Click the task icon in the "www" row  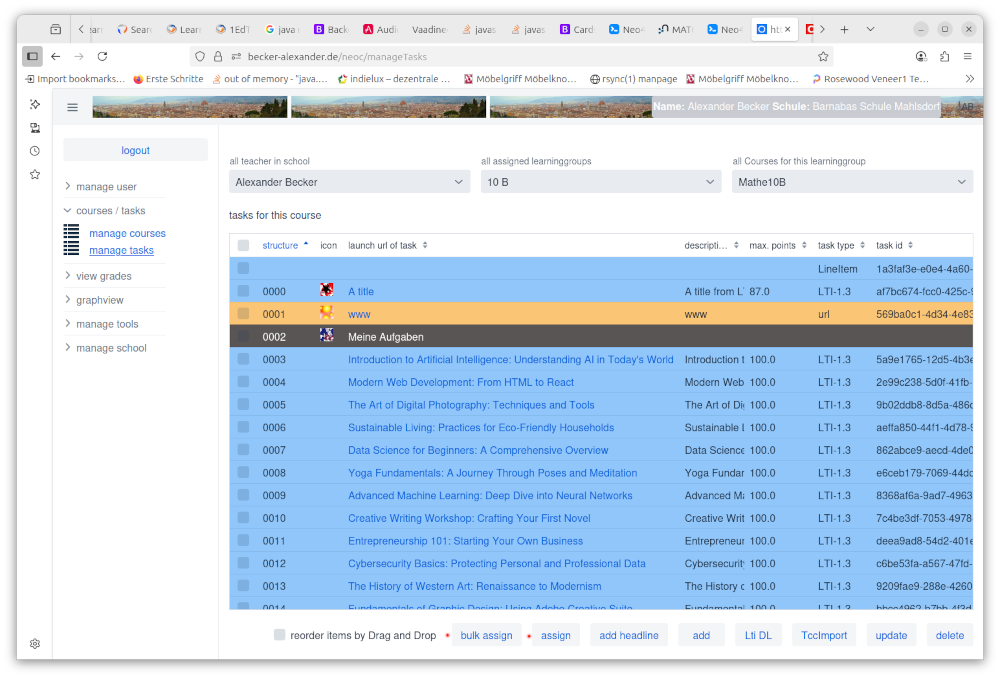pos(327,313)
